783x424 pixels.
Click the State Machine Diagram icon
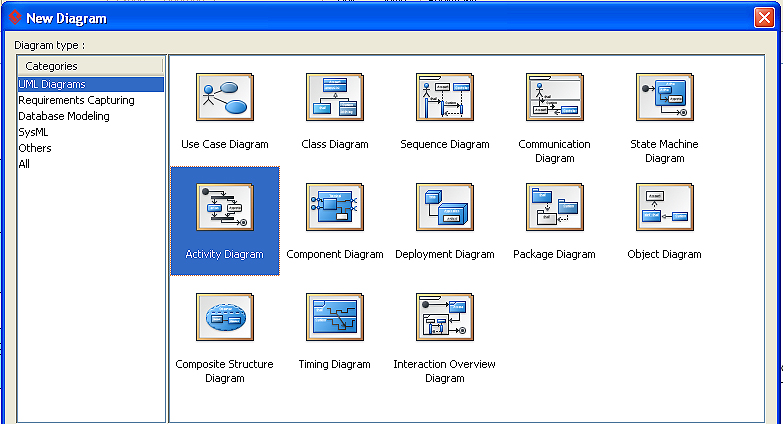[664, 97]
